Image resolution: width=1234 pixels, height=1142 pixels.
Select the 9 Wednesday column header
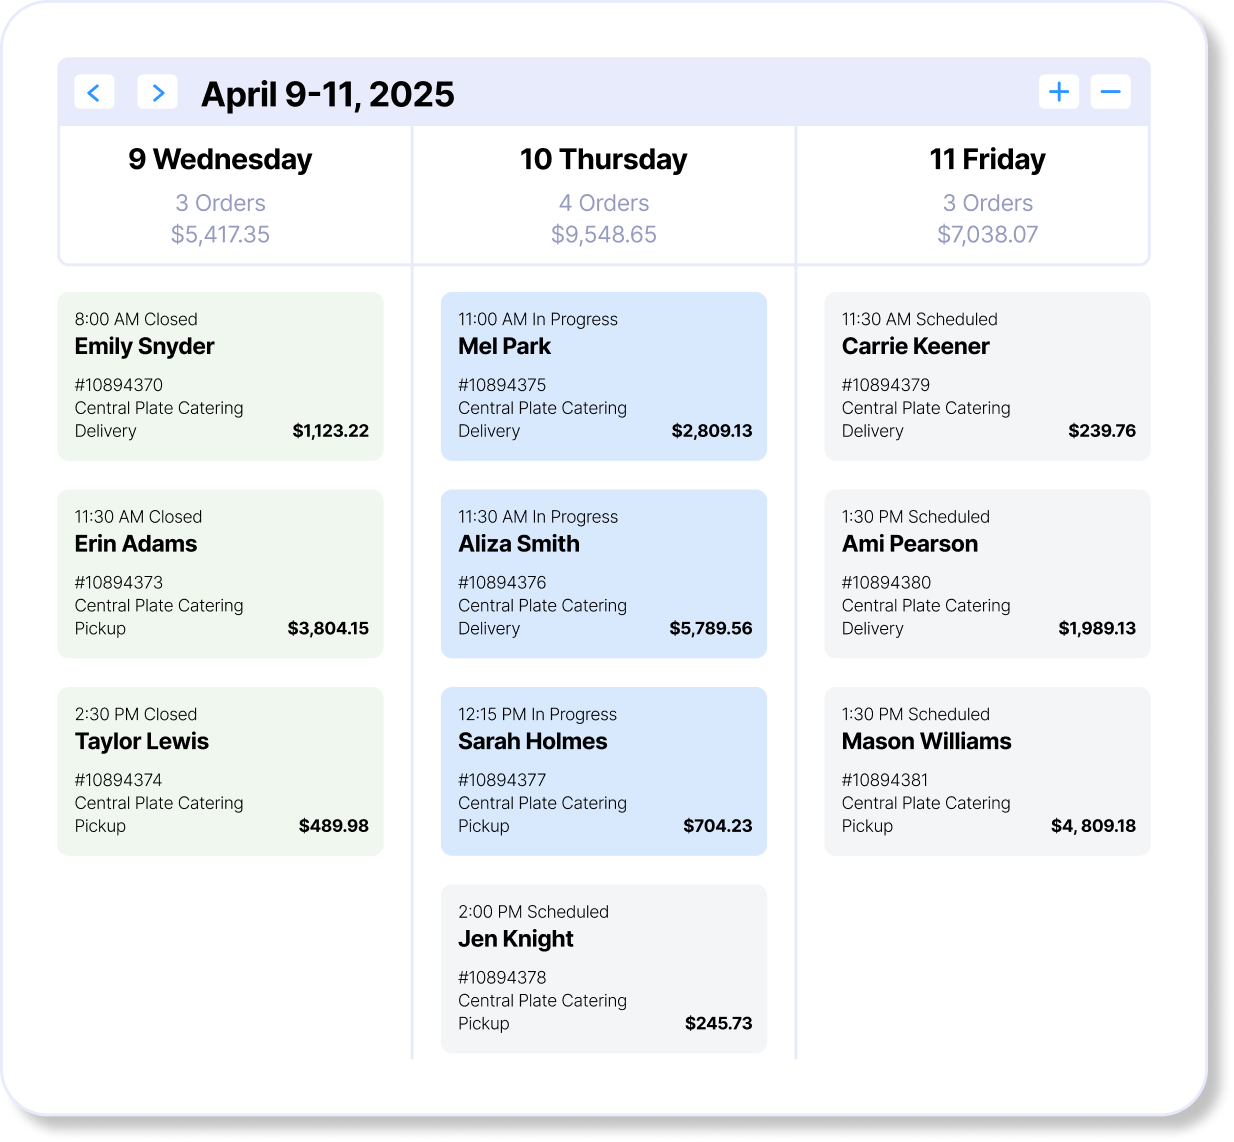tap(220, 160)
